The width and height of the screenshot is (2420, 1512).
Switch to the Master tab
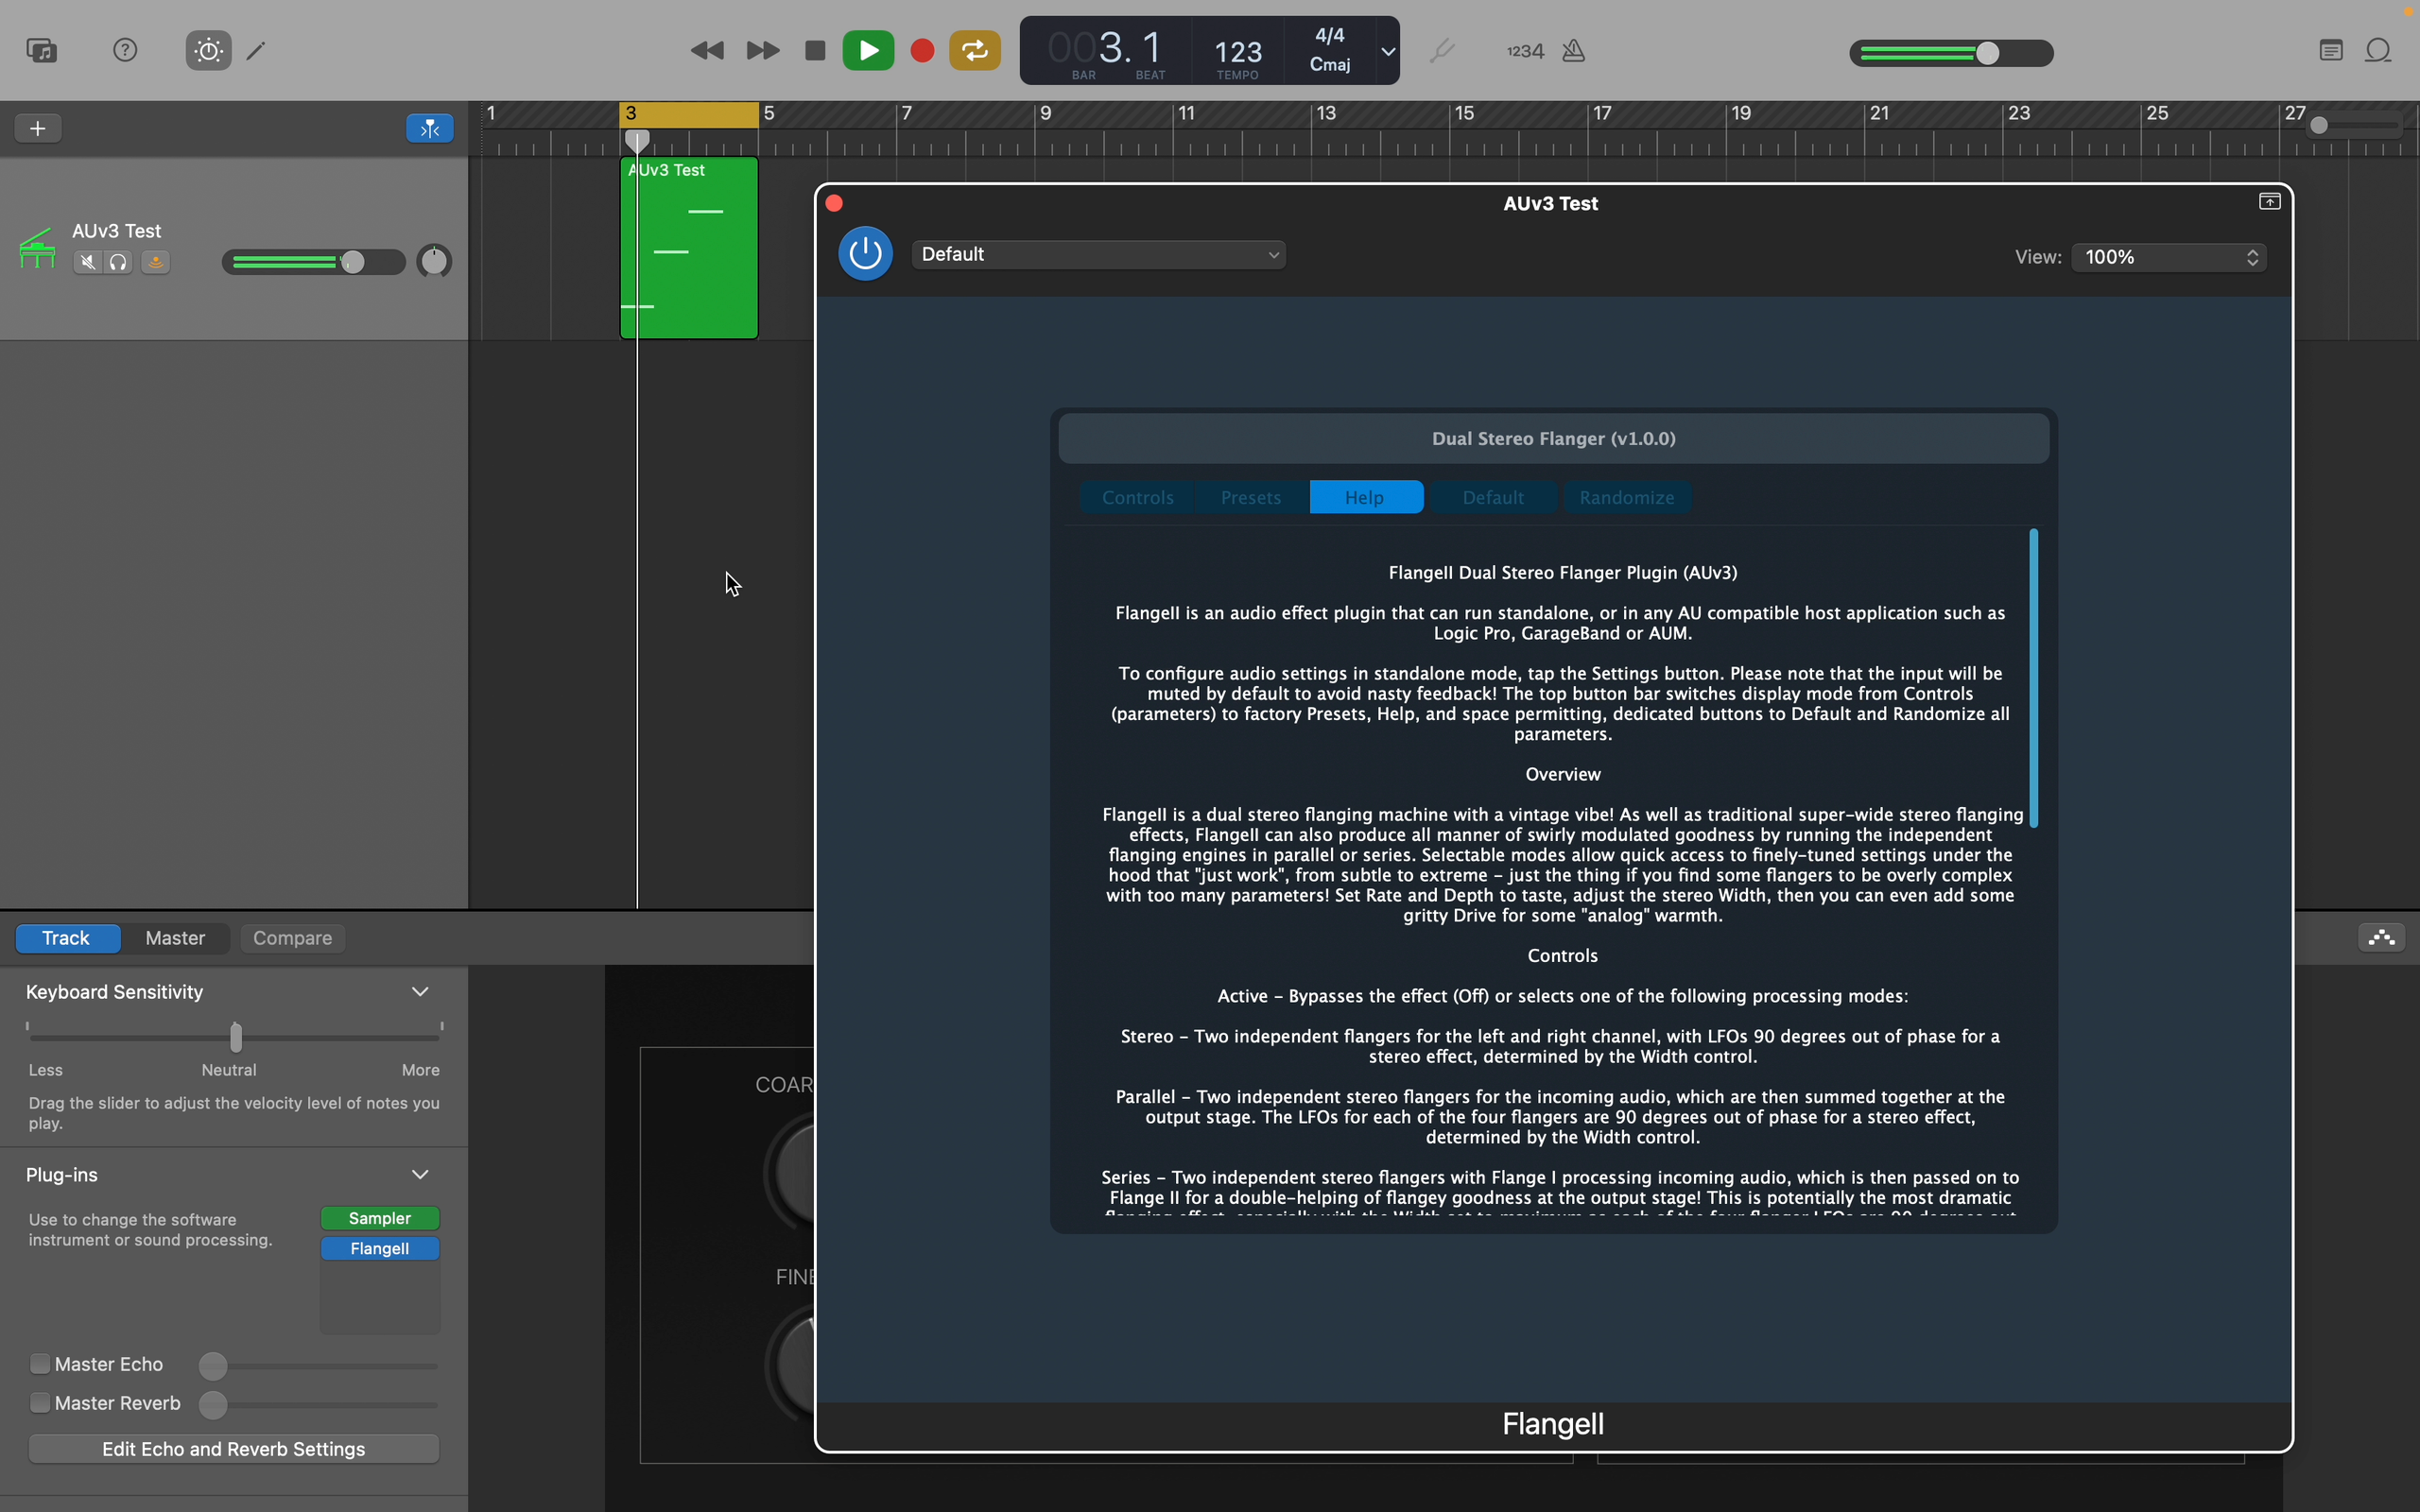tap(175, 938)
